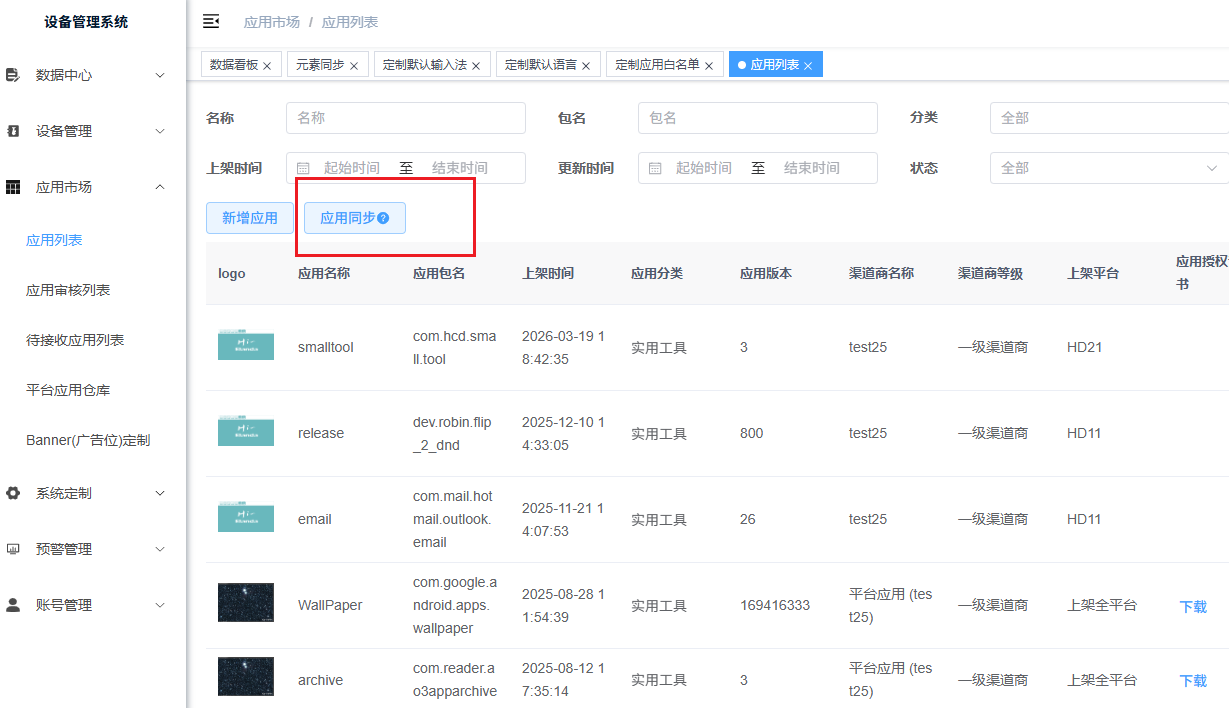
Task: Click the 预警管理 monitor icon
Action: pyautogui.click(x=13, y=549)
